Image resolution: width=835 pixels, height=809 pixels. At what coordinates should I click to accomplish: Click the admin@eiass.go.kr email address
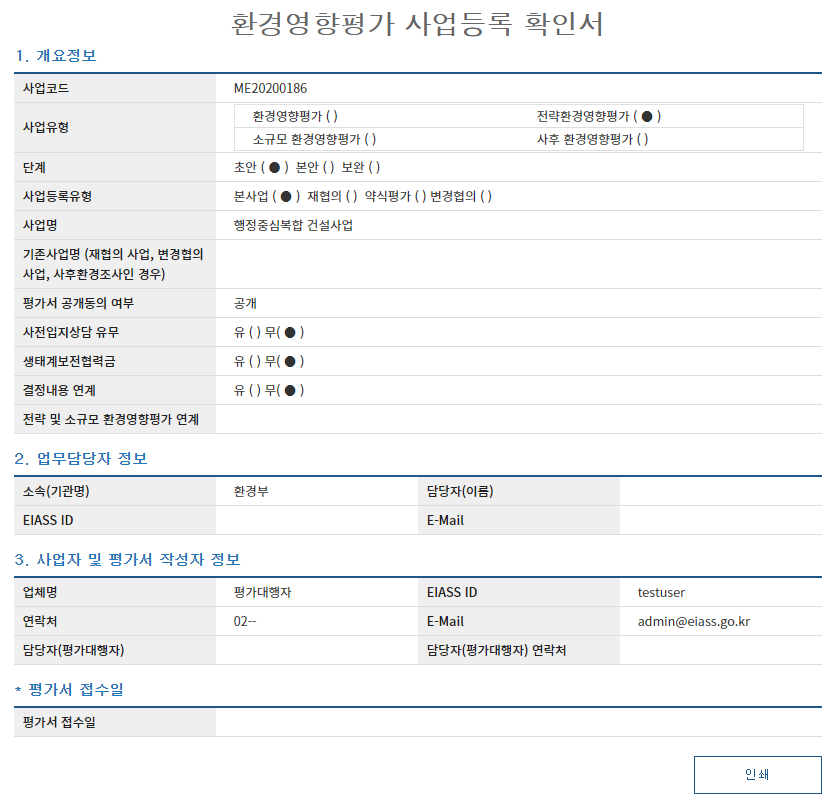[x=693, y=621]
